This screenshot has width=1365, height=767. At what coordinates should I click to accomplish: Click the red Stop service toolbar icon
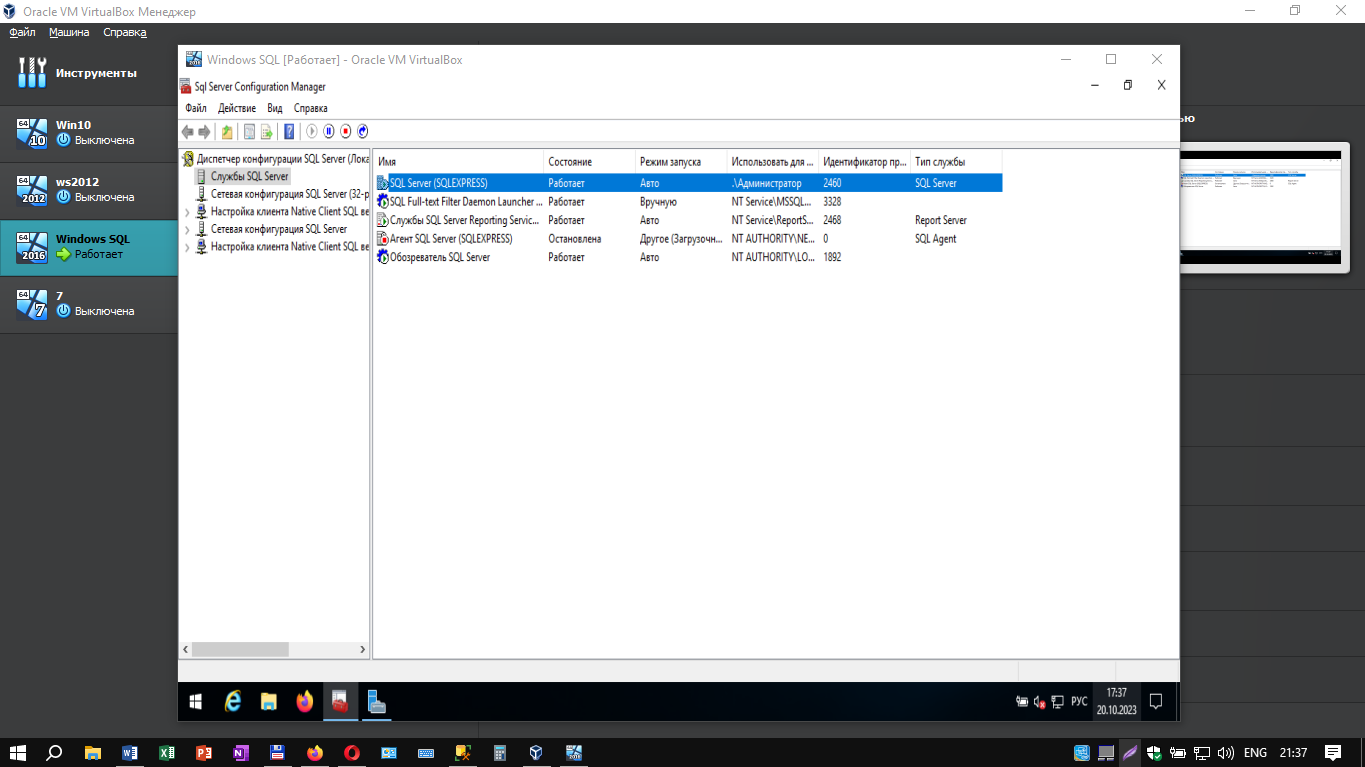[346, 131]
